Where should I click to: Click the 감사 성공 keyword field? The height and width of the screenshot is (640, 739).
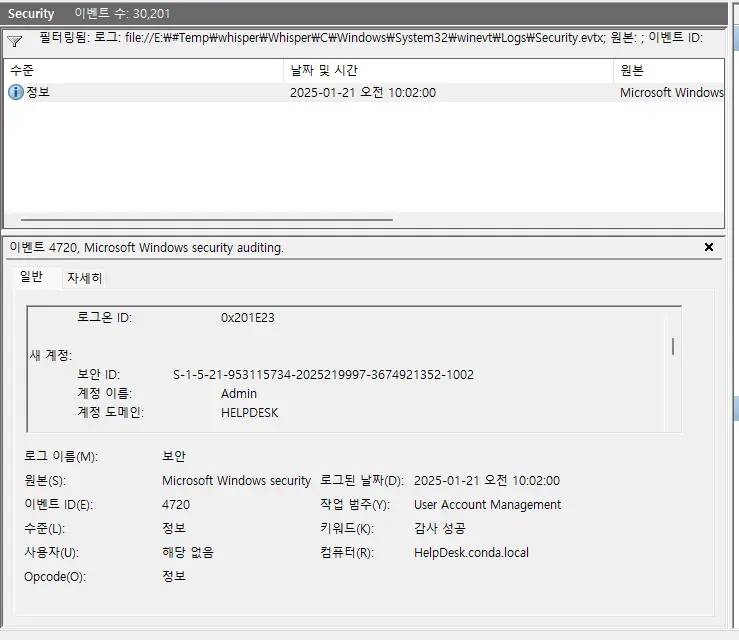[439, 528]
